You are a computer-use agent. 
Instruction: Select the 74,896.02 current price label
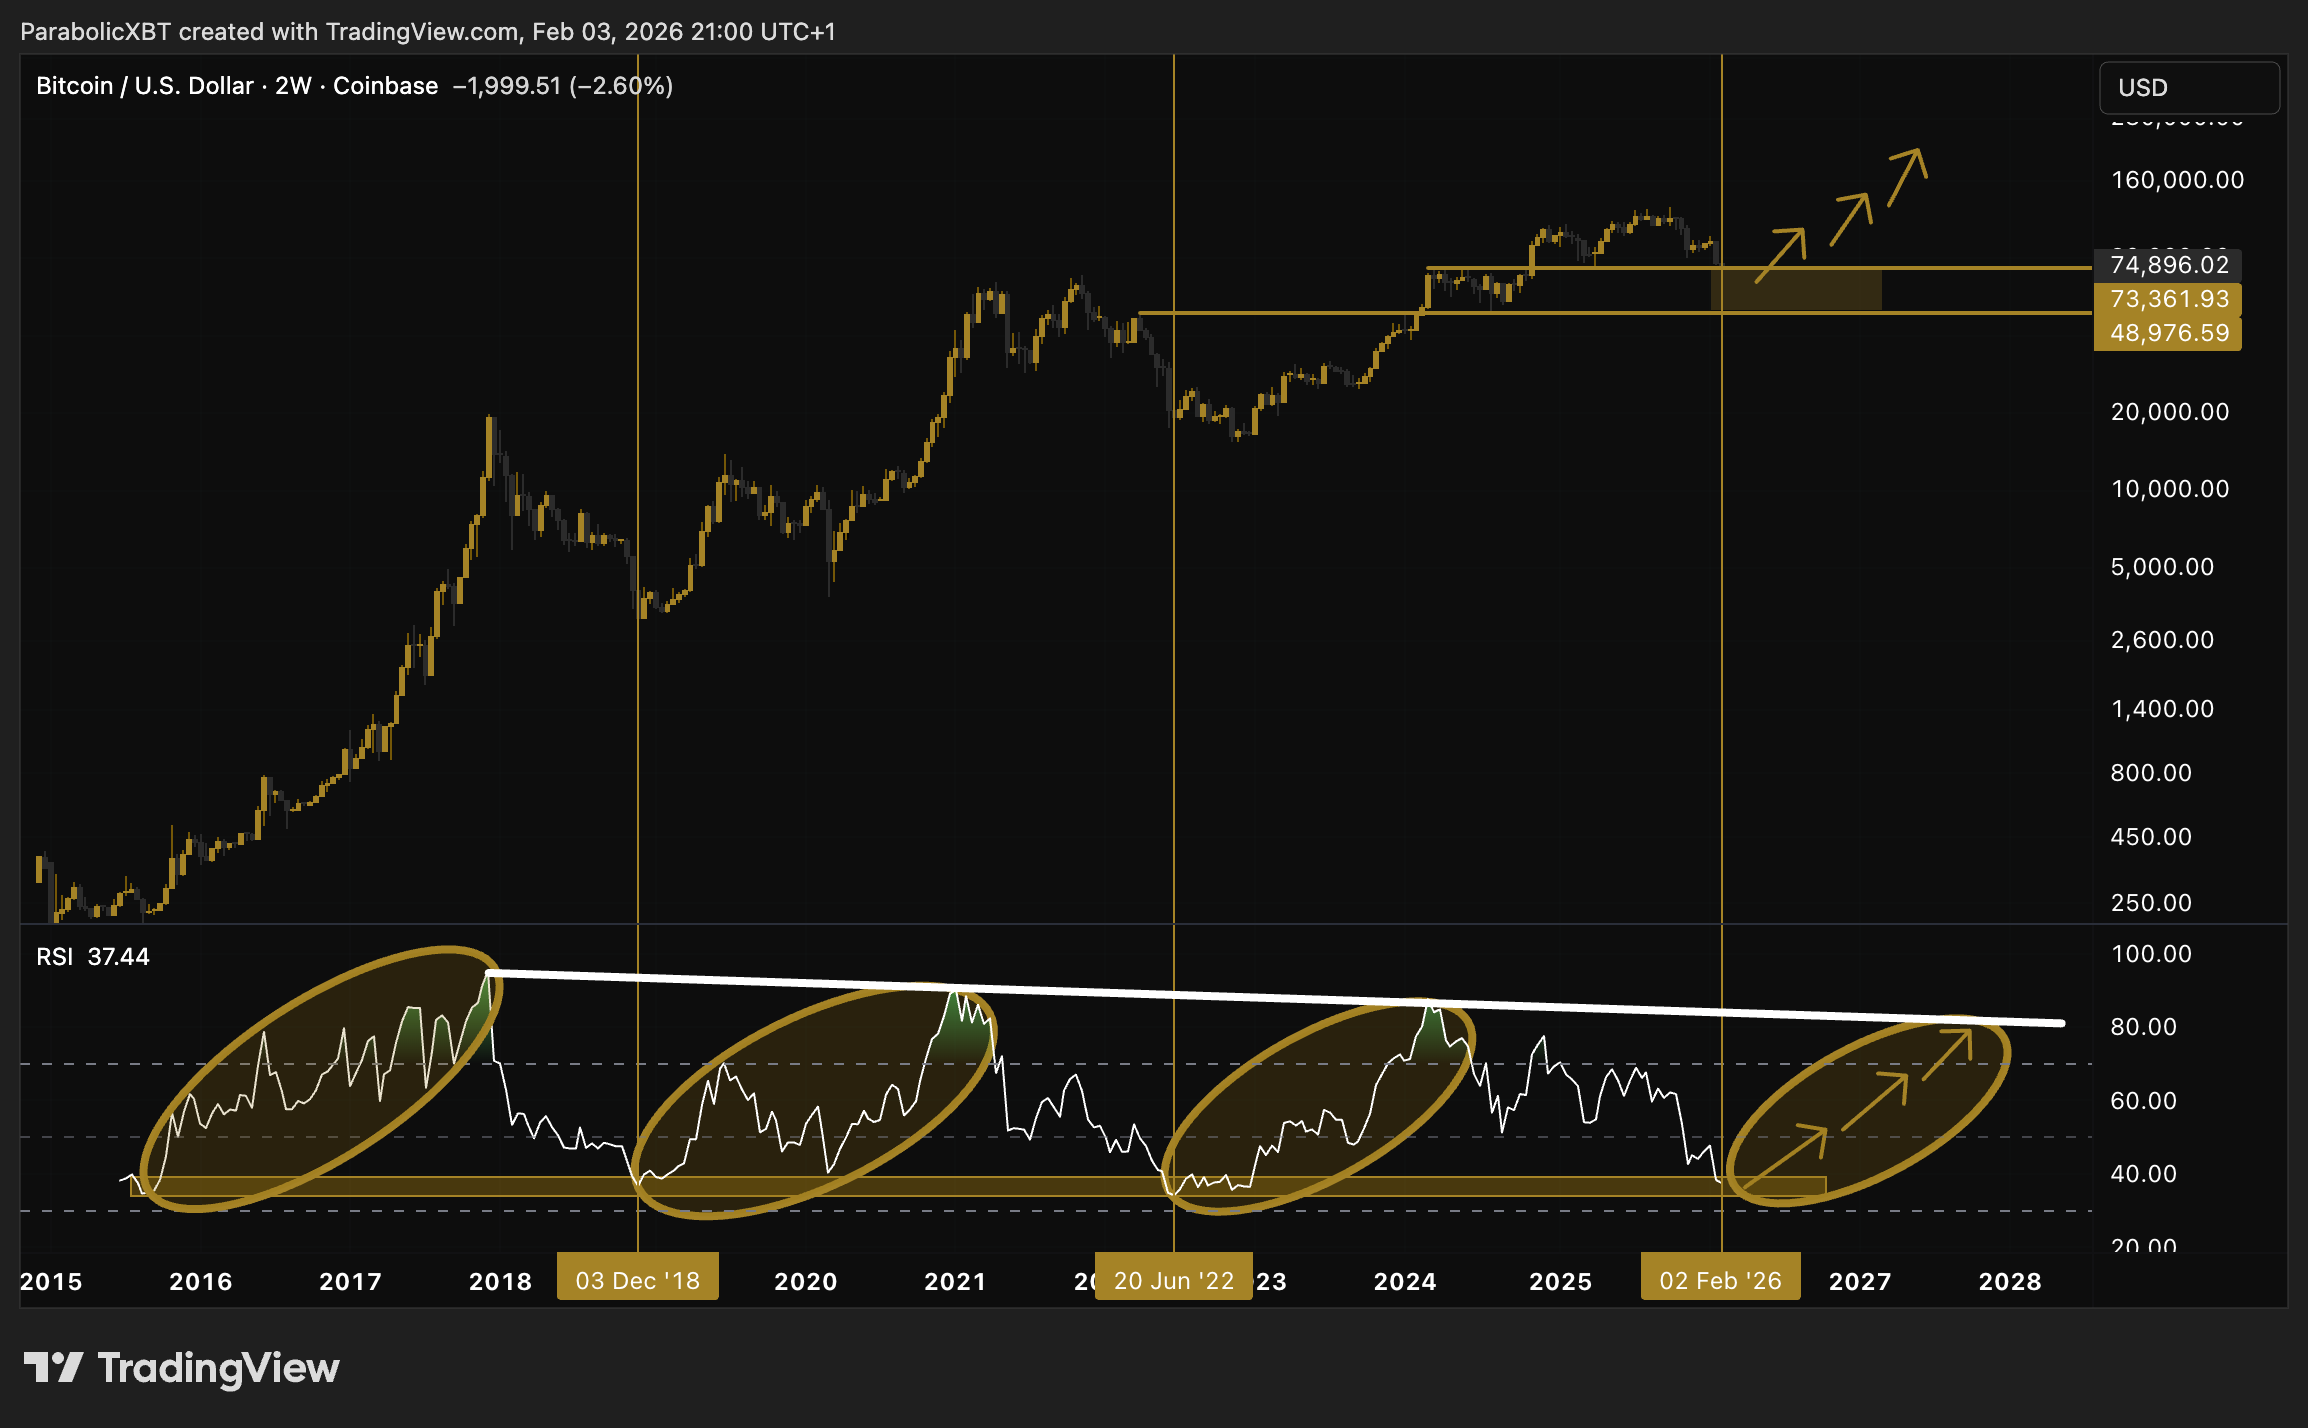coord(2168,265)
